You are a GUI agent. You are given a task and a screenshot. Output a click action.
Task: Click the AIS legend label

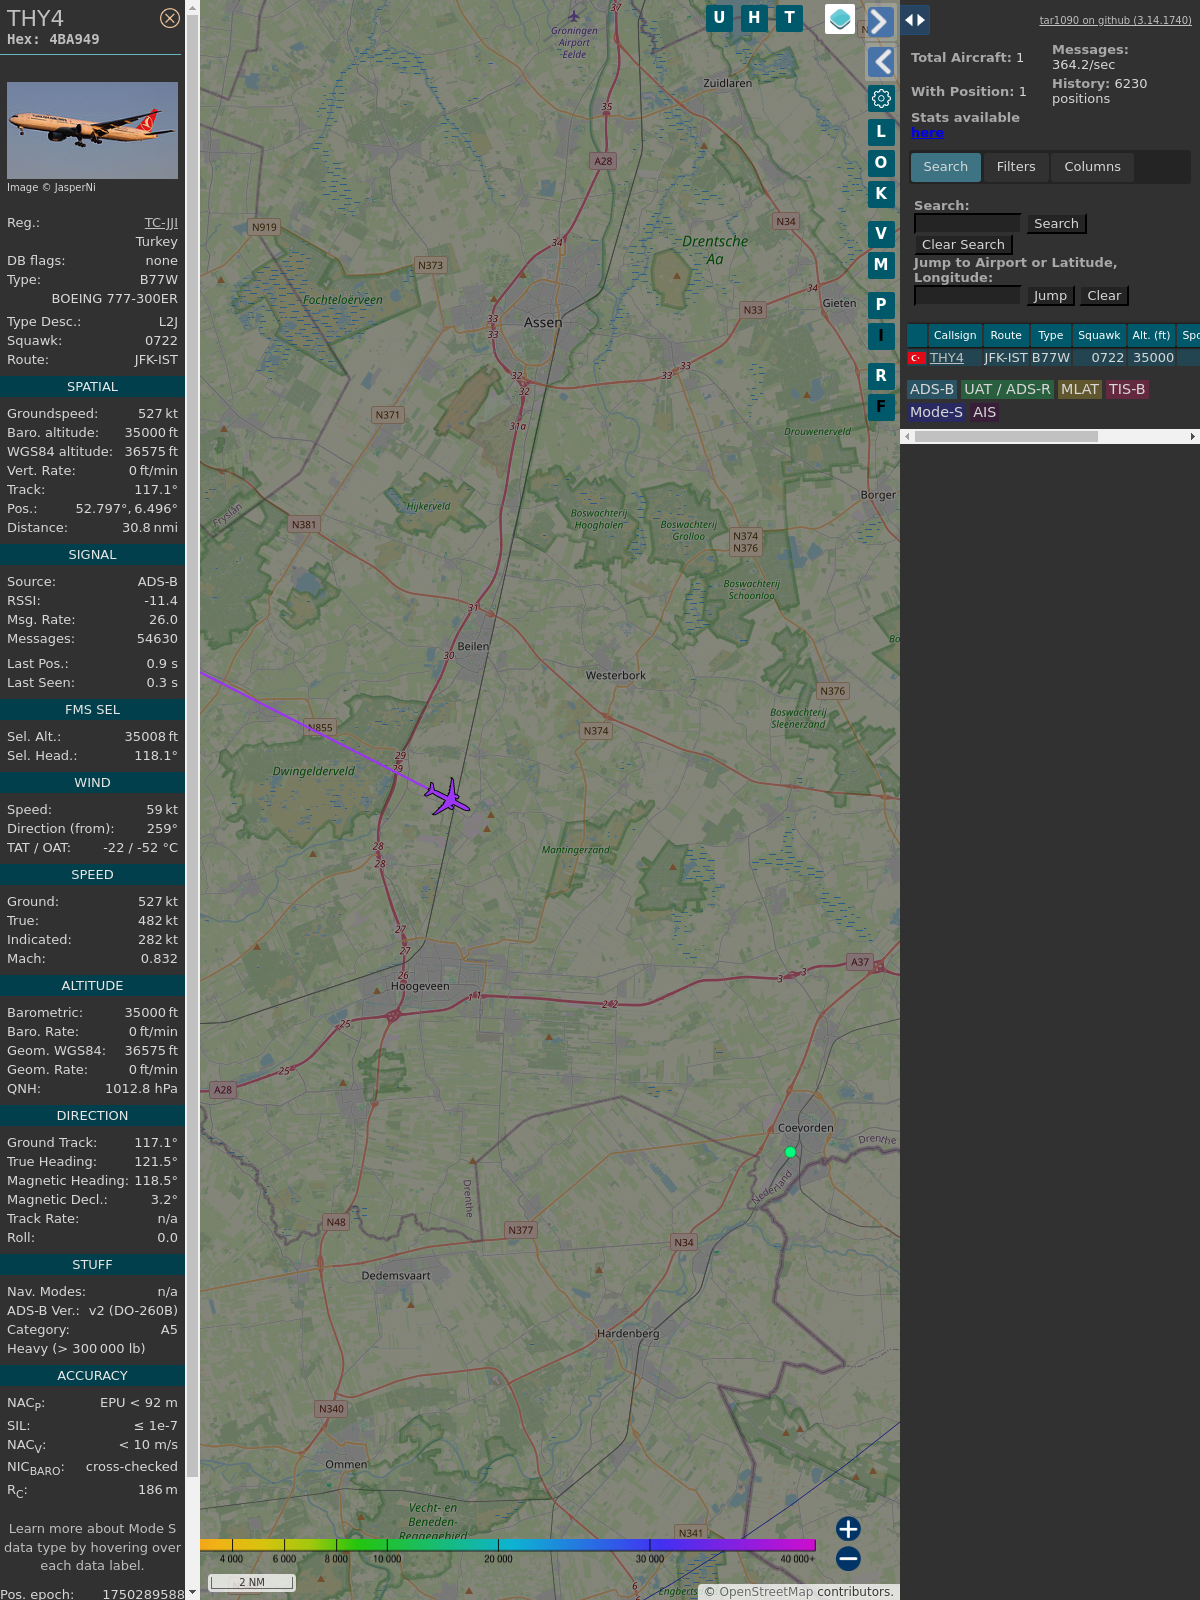[x=985, y=413]
